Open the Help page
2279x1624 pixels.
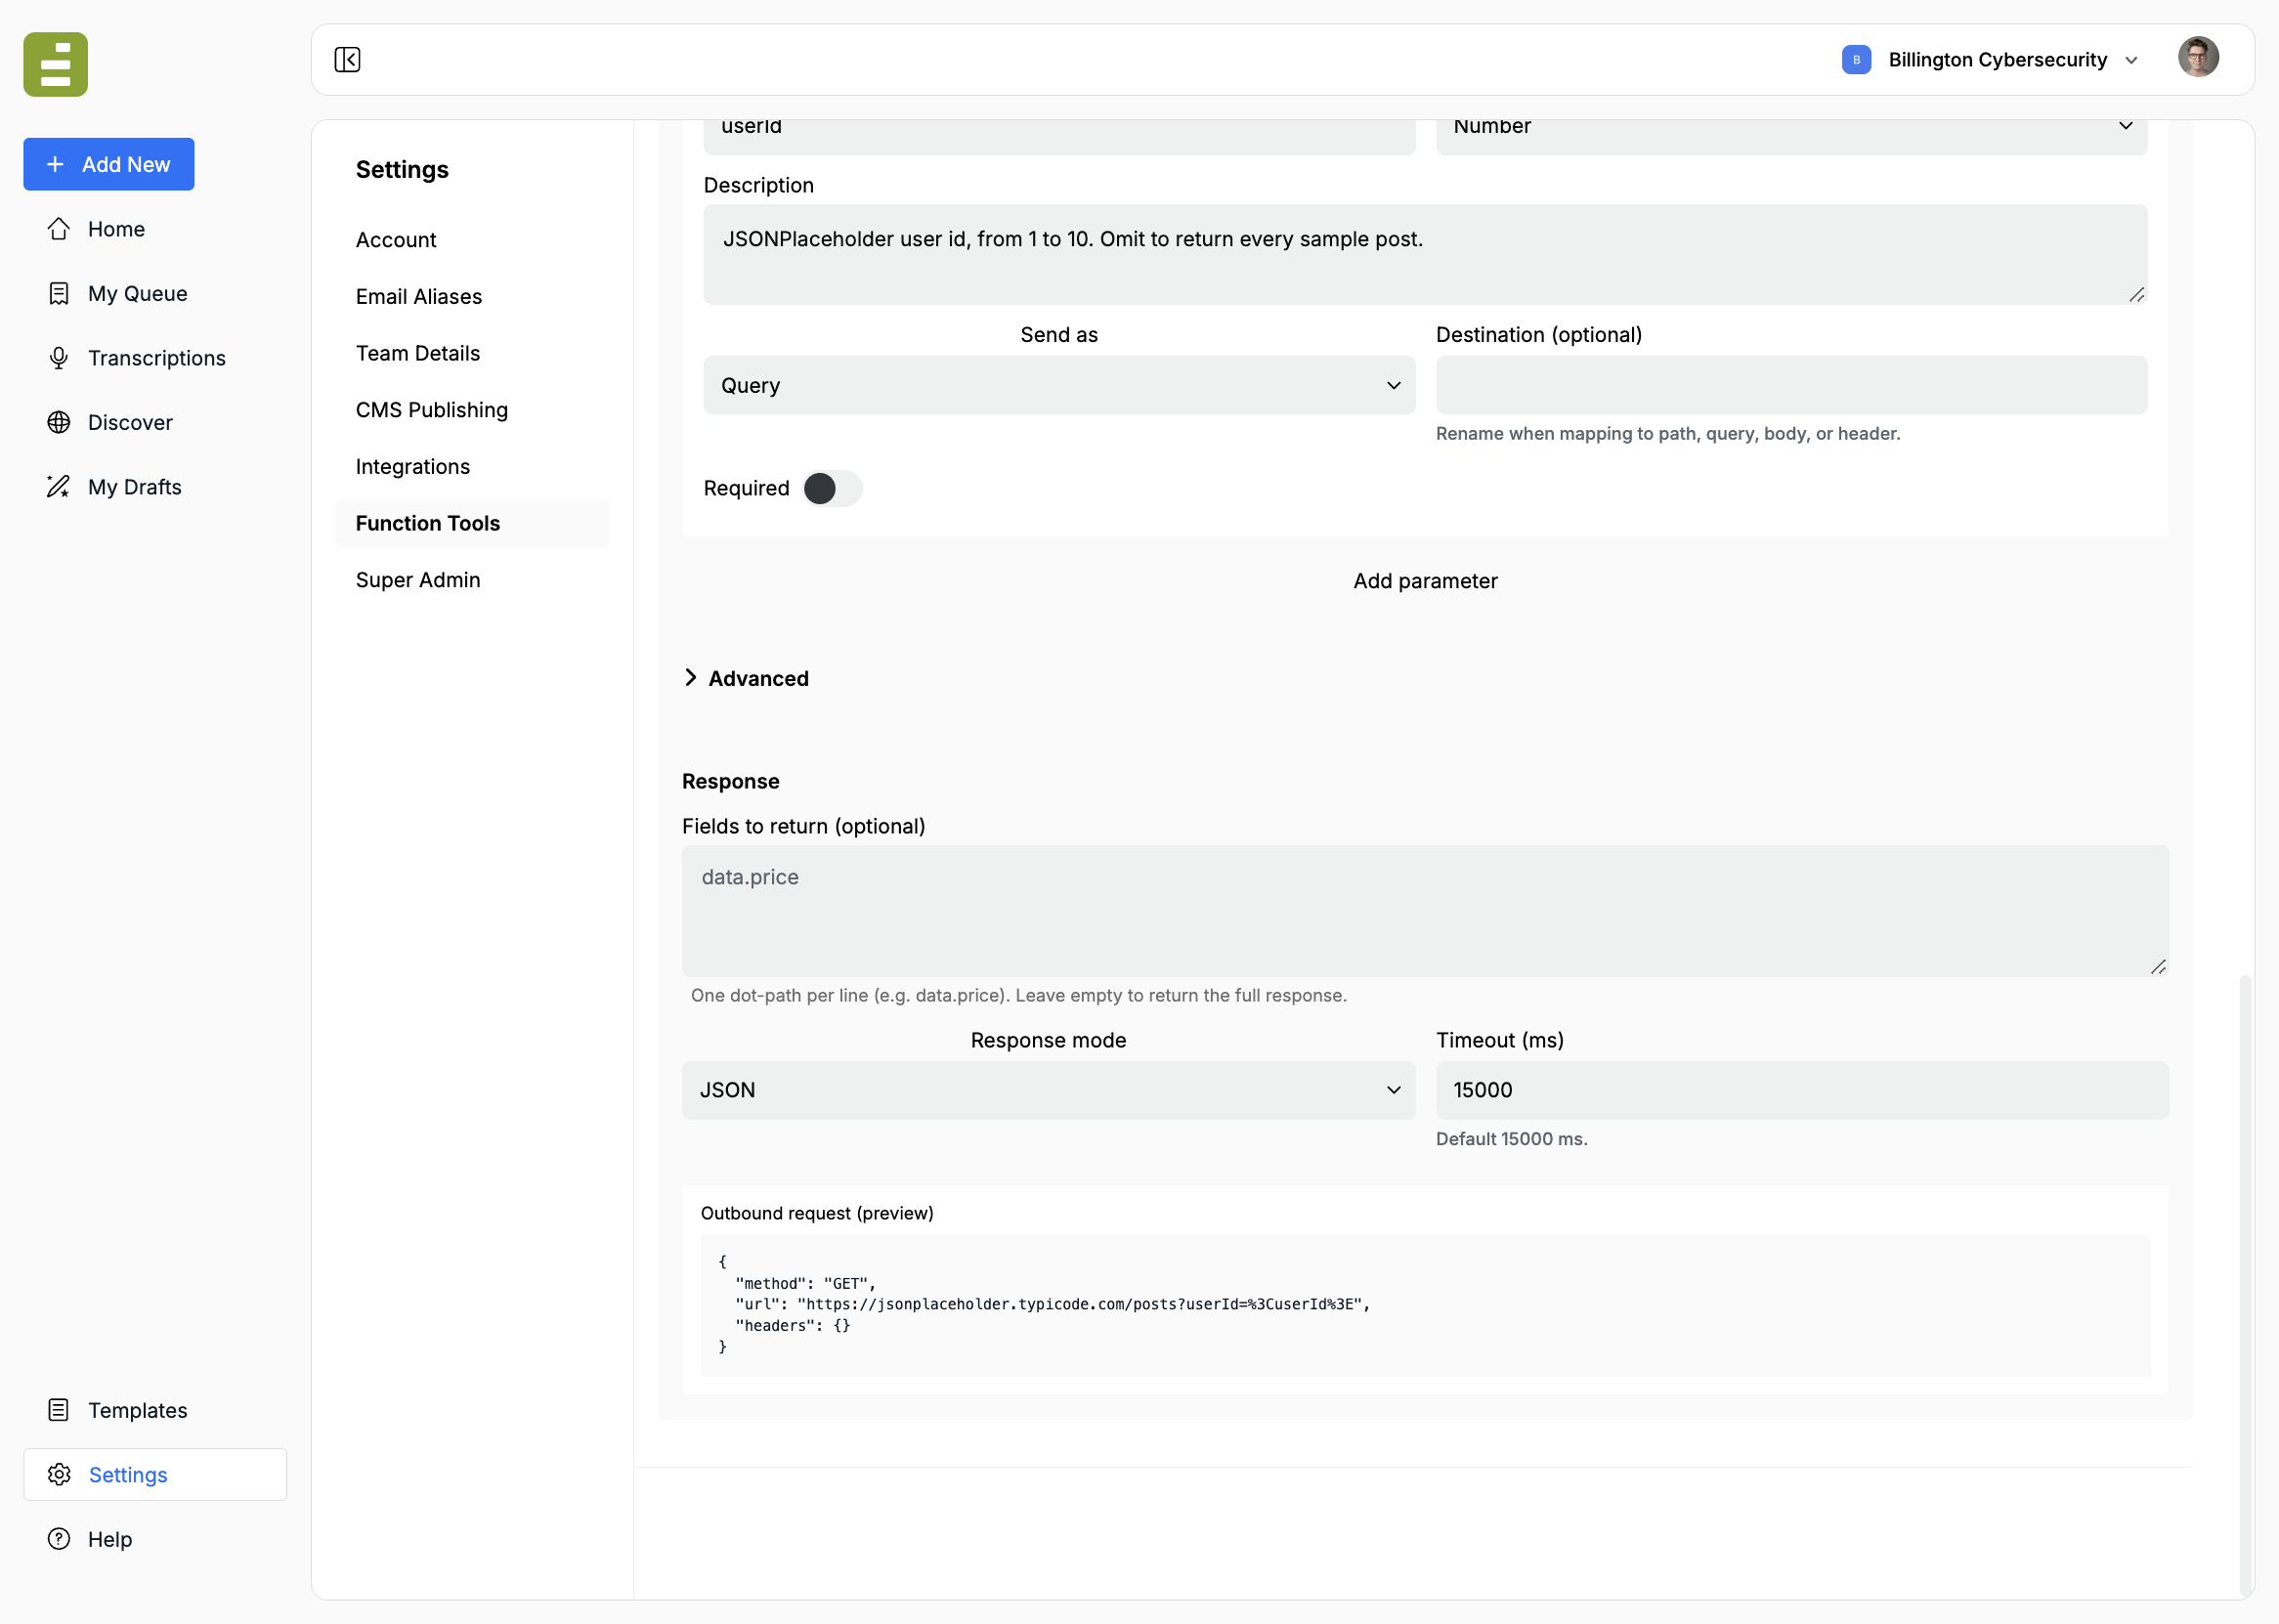coord(155,1539)
